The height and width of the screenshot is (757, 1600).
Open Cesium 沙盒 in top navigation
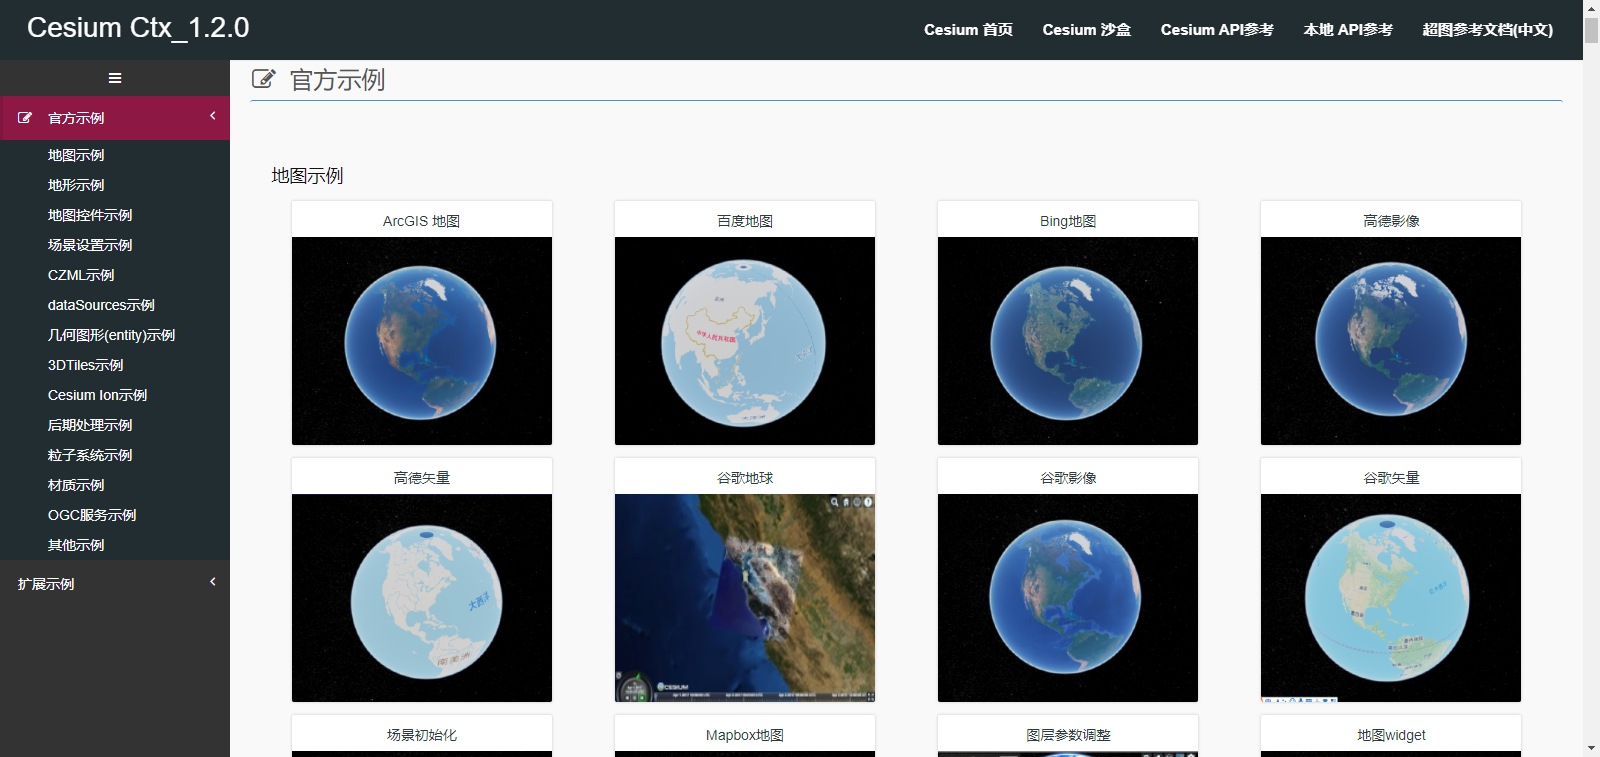click(1087, 30)
